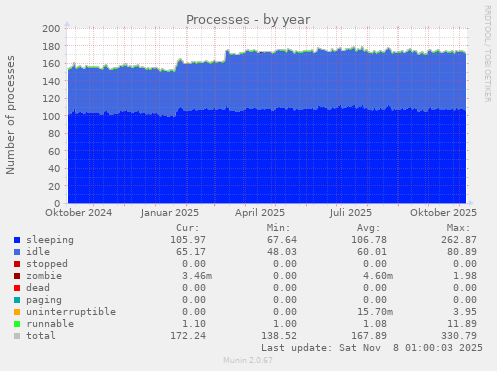The height and width of the screenshot is (371, 497).
Task: Click the chart title 'Processes - by year'
Action: pos(248,20)
